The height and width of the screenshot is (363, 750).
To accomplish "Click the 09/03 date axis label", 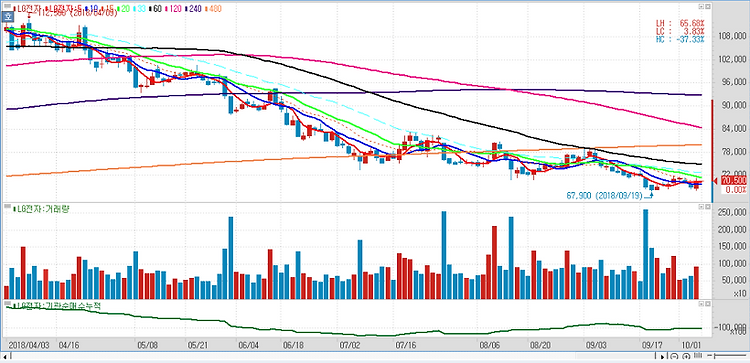I will click(x=596, y=344).
